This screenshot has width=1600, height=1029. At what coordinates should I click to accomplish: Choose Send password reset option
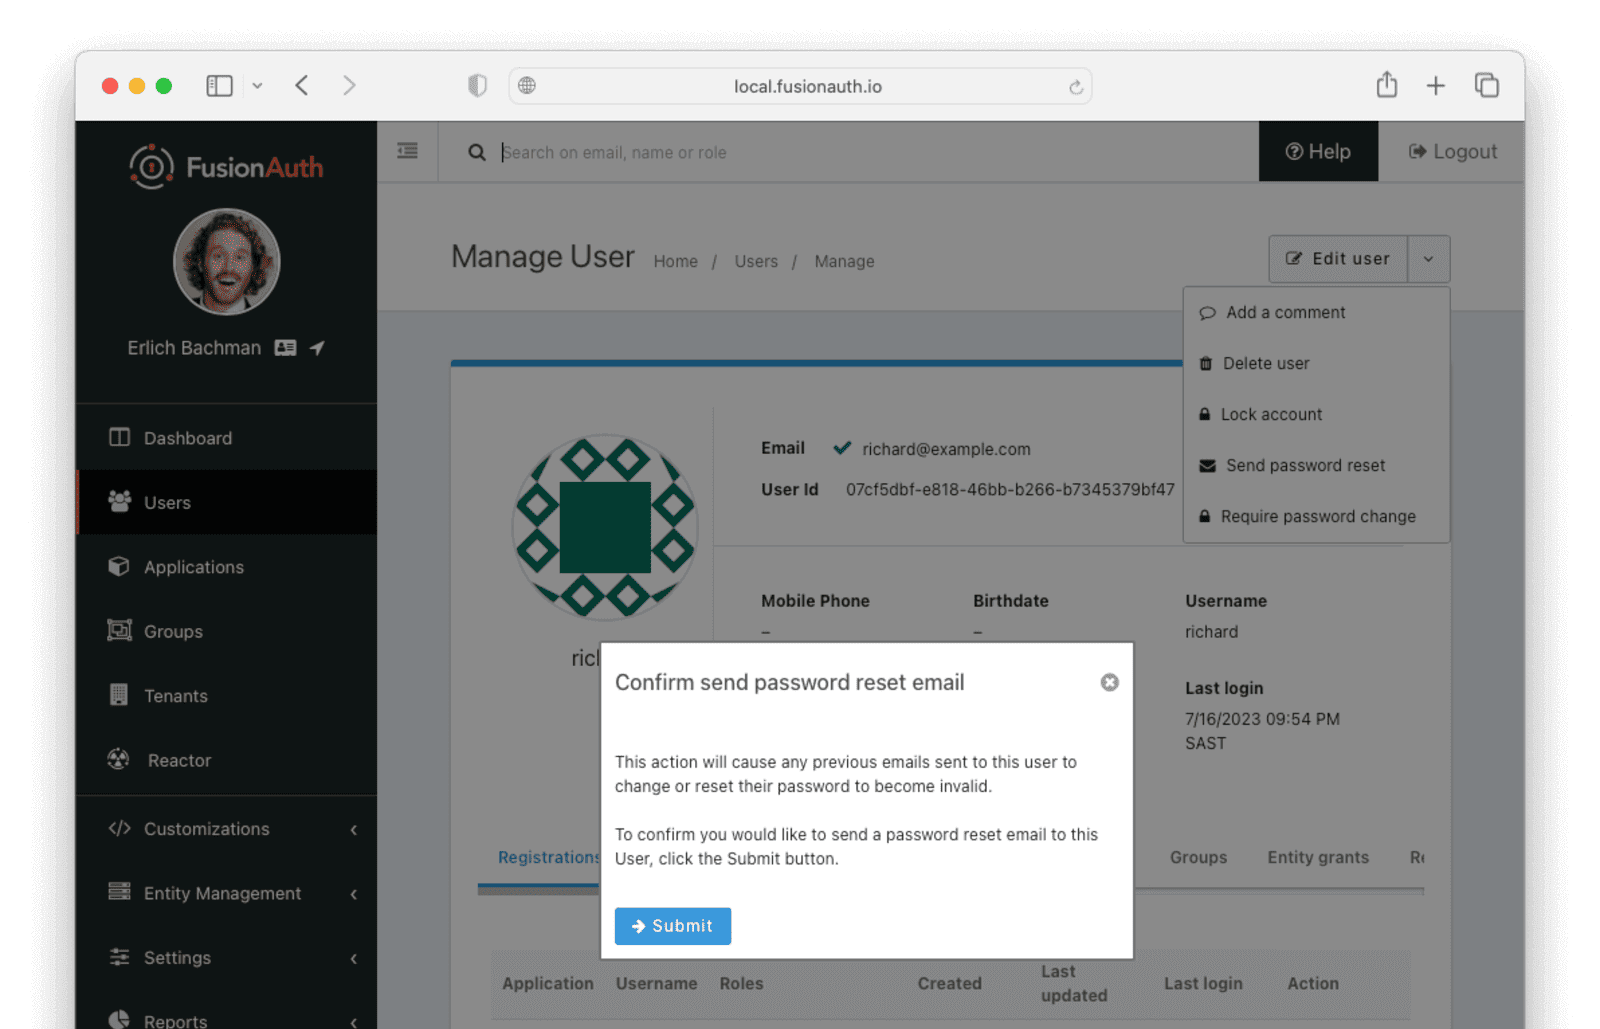(x=1316, y=465)
